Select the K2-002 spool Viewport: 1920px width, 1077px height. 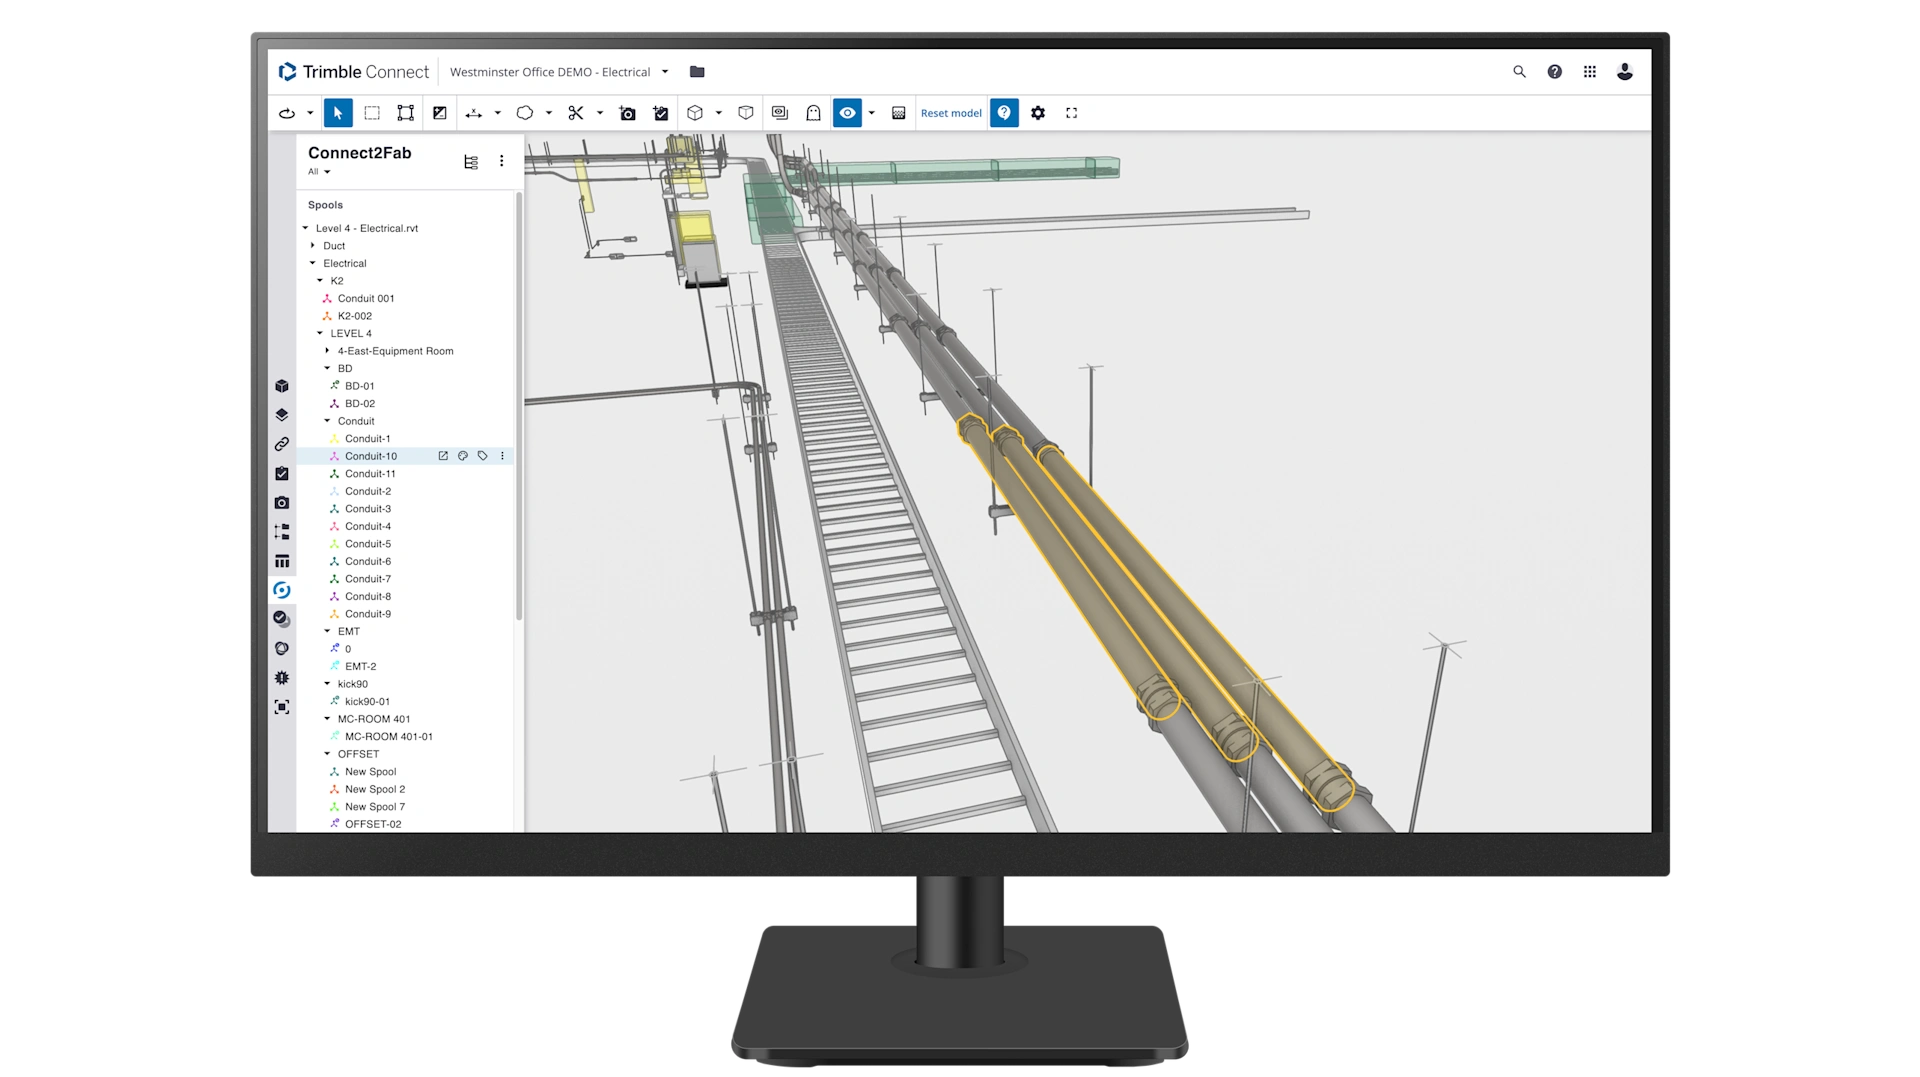(x=355, y=316)
